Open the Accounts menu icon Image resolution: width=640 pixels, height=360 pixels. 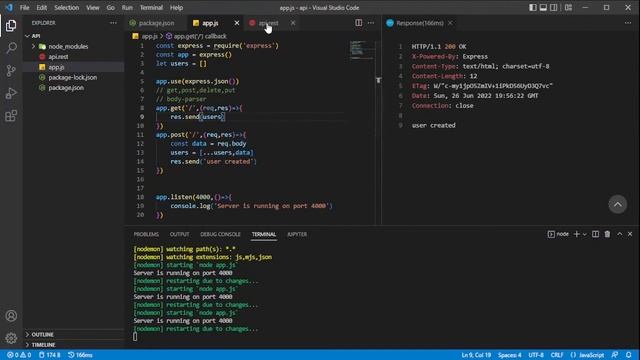pyautogui.click(x=11, y=316)
